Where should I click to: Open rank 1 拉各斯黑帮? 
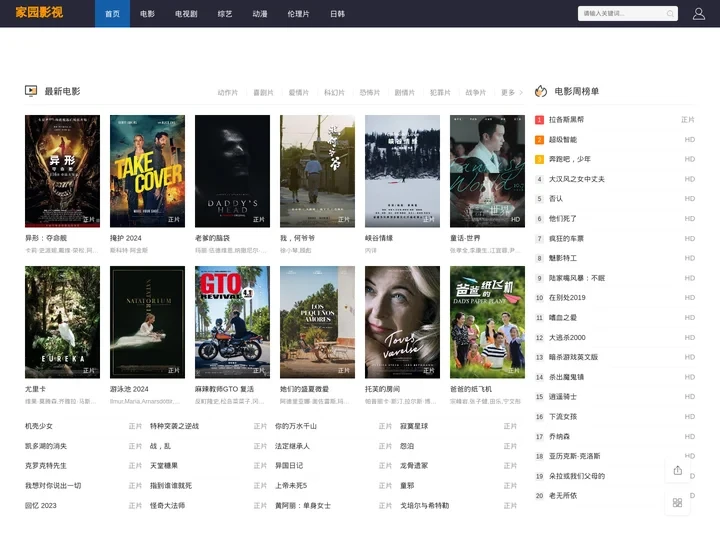click(566, 119)
